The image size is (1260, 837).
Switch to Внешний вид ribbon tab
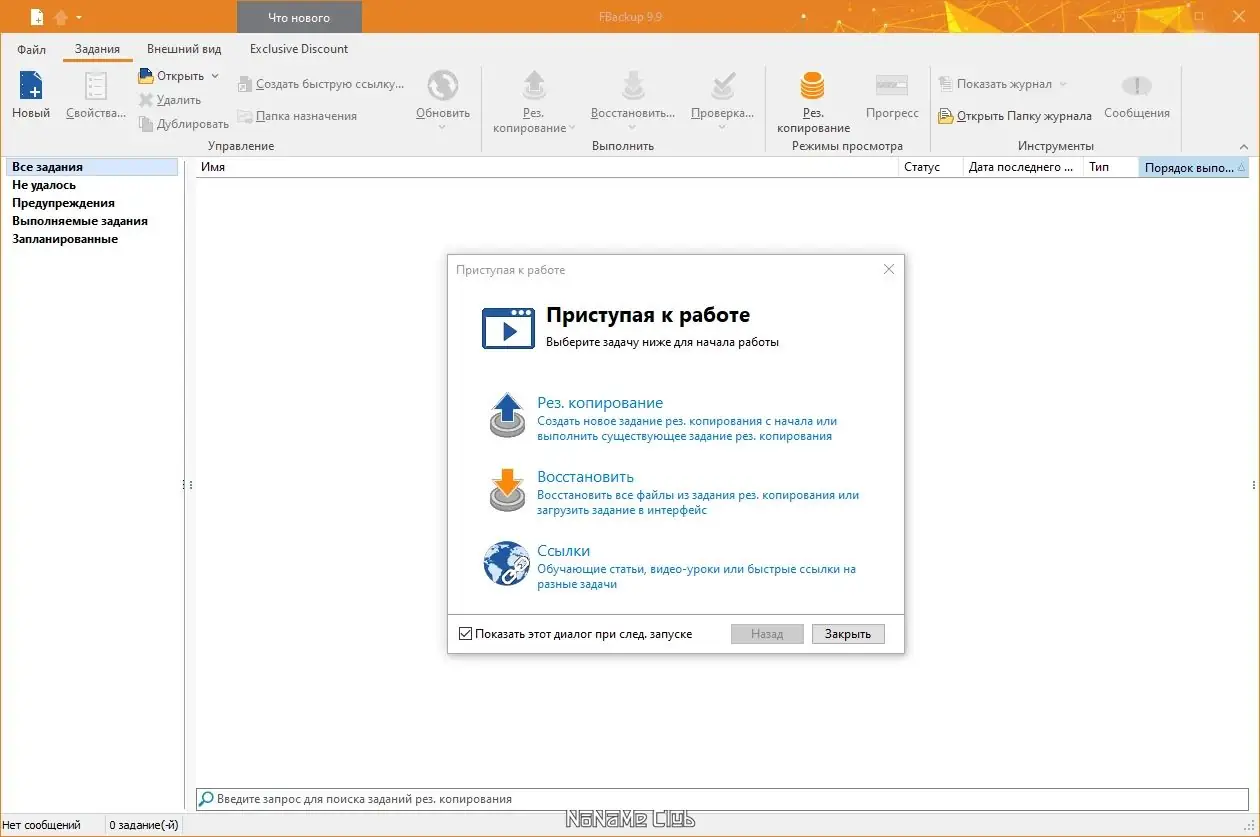click(x=184, y=48)
